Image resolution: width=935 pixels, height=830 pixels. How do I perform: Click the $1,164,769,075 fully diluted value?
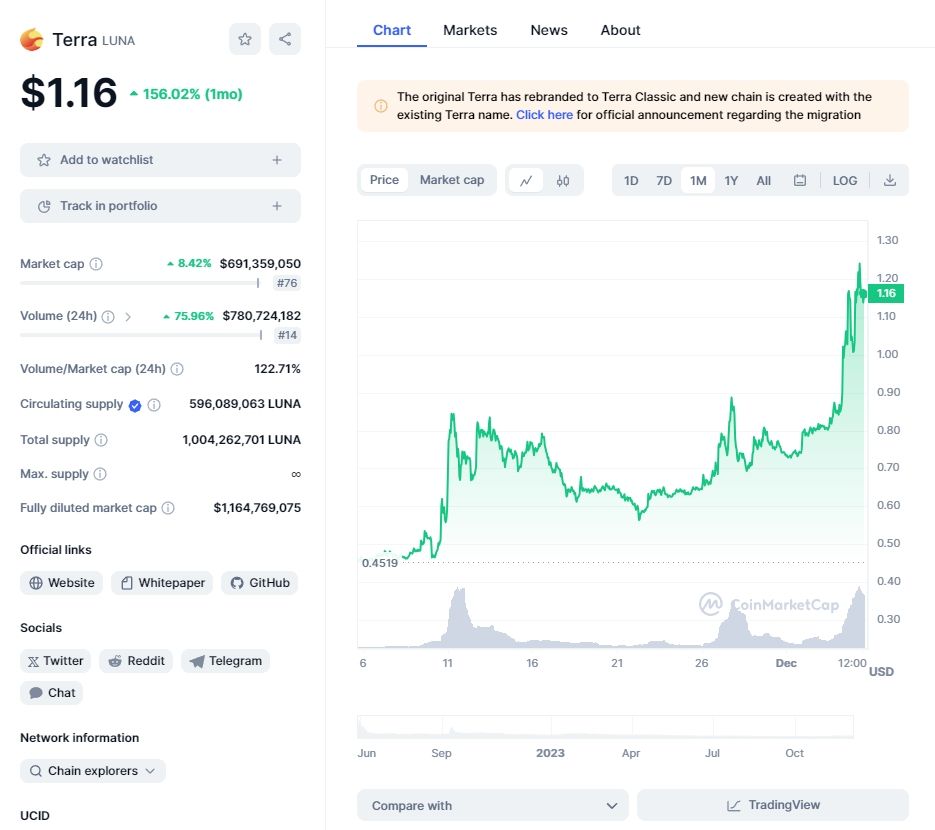tap(257, 508)
